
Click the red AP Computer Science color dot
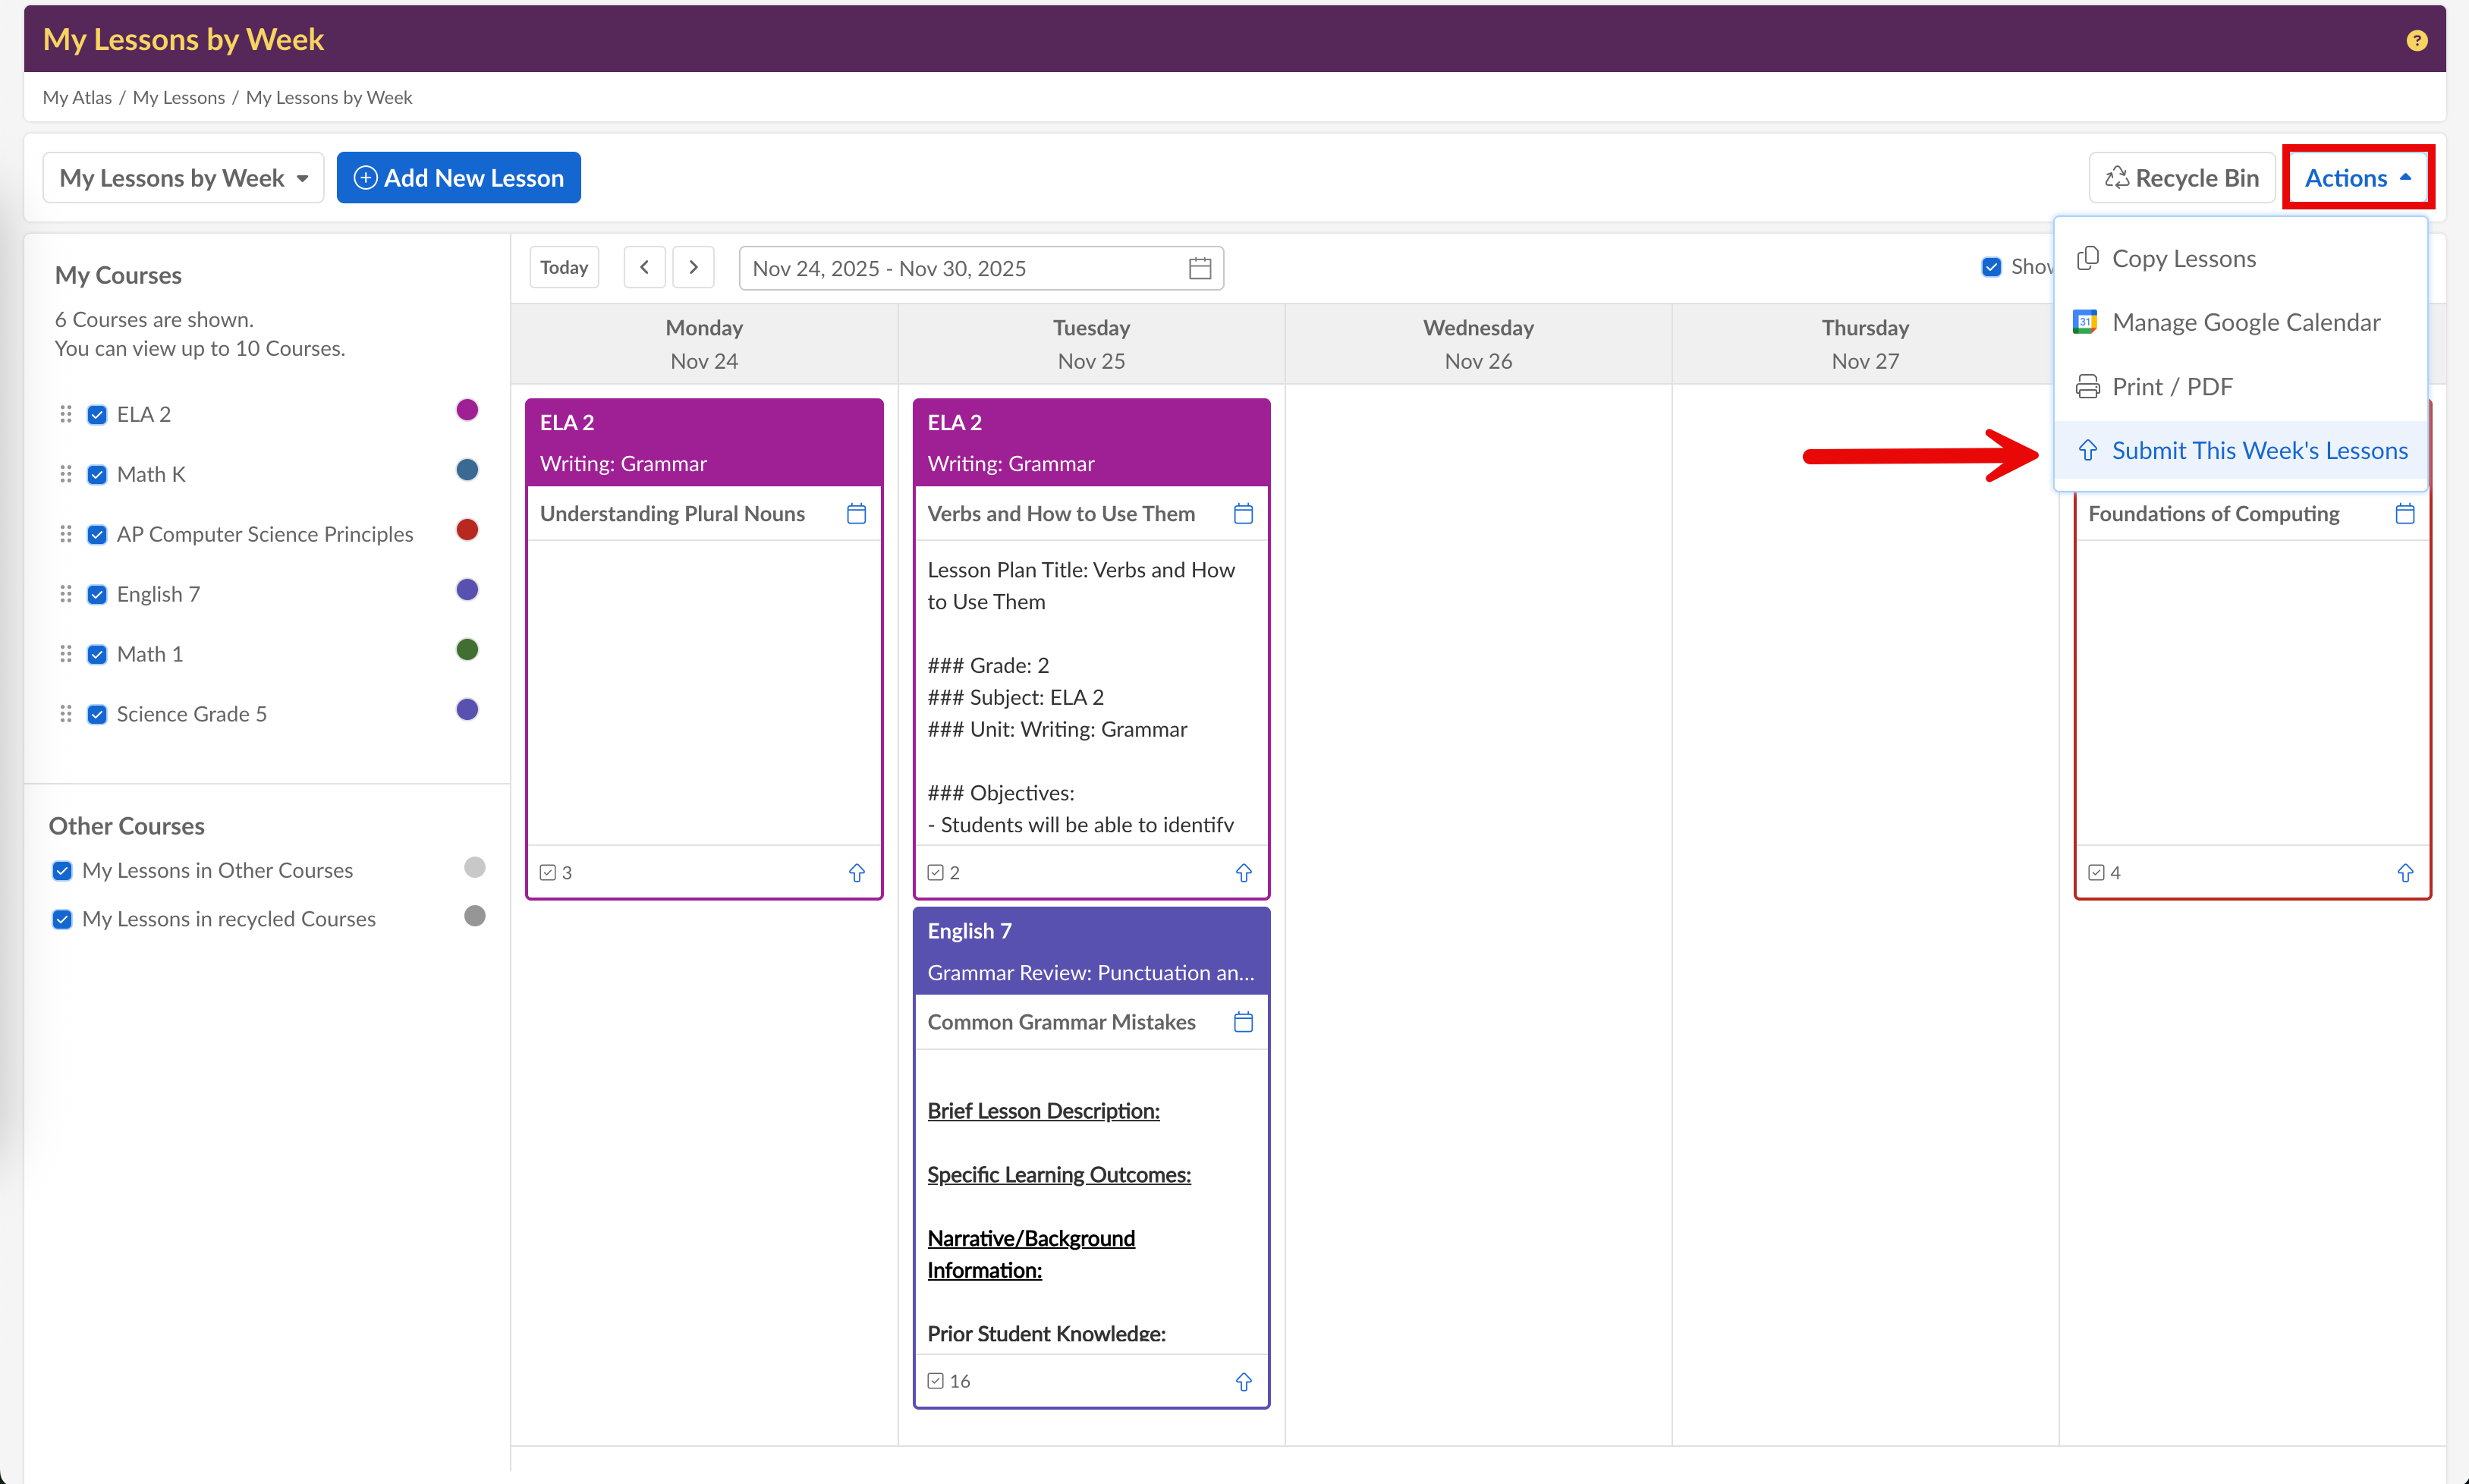(467, 530)
